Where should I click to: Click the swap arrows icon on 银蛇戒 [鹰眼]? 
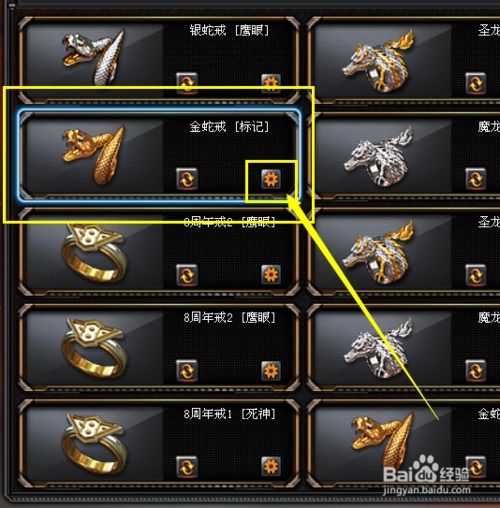(x=187, y=83)
